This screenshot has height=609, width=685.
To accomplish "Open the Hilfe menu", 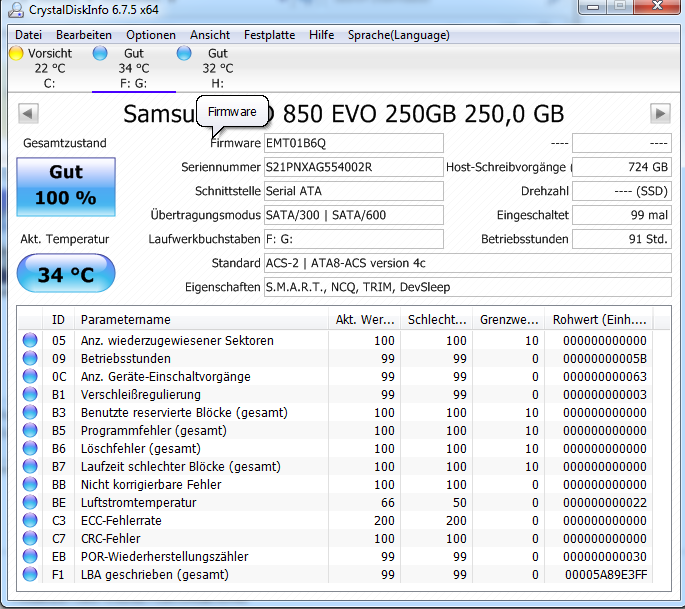I will pos(321,35).
